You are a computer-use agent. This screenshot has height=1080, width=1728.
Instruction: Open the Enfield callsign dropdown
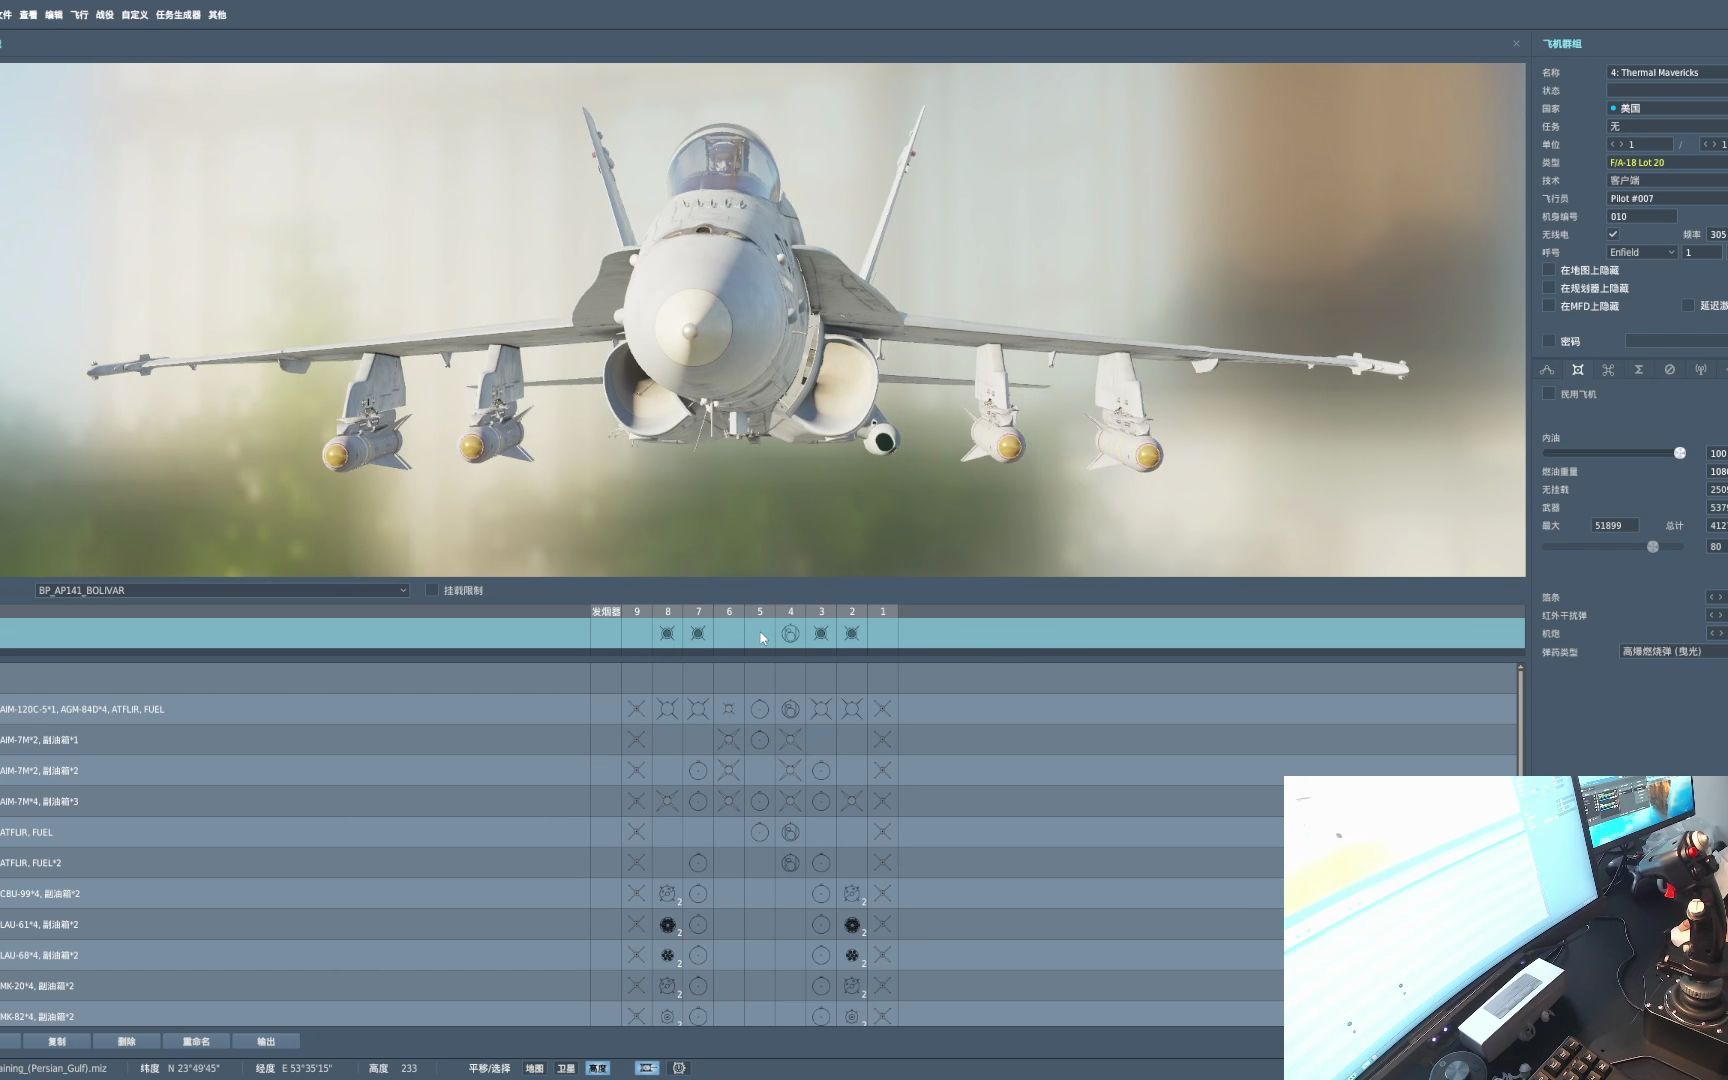(x=1640, y=252)
